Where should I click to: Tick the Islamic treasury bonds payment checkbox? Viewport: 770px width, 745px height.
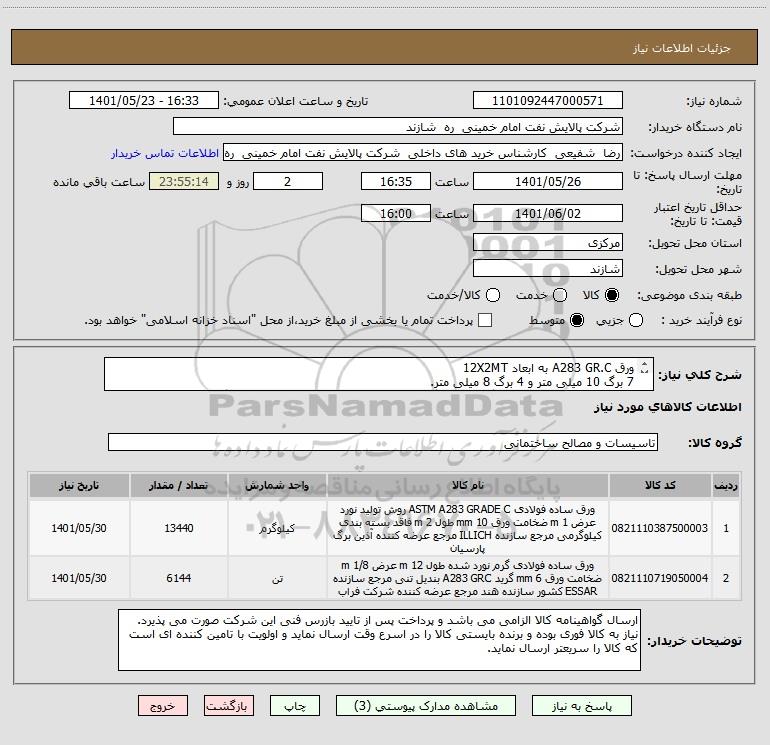(485, 320)
